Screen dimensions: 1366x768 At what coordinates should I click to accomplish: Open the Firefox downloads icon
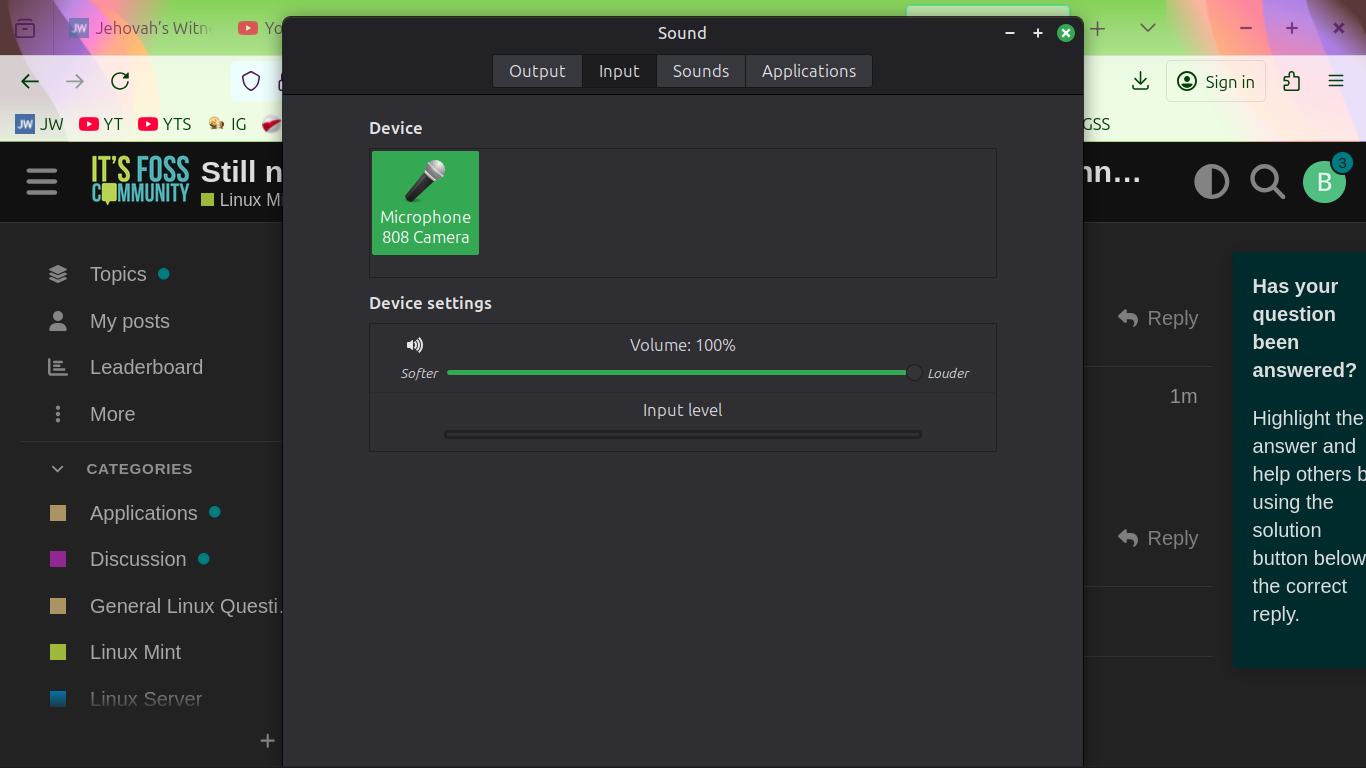tap(1140, 82)
